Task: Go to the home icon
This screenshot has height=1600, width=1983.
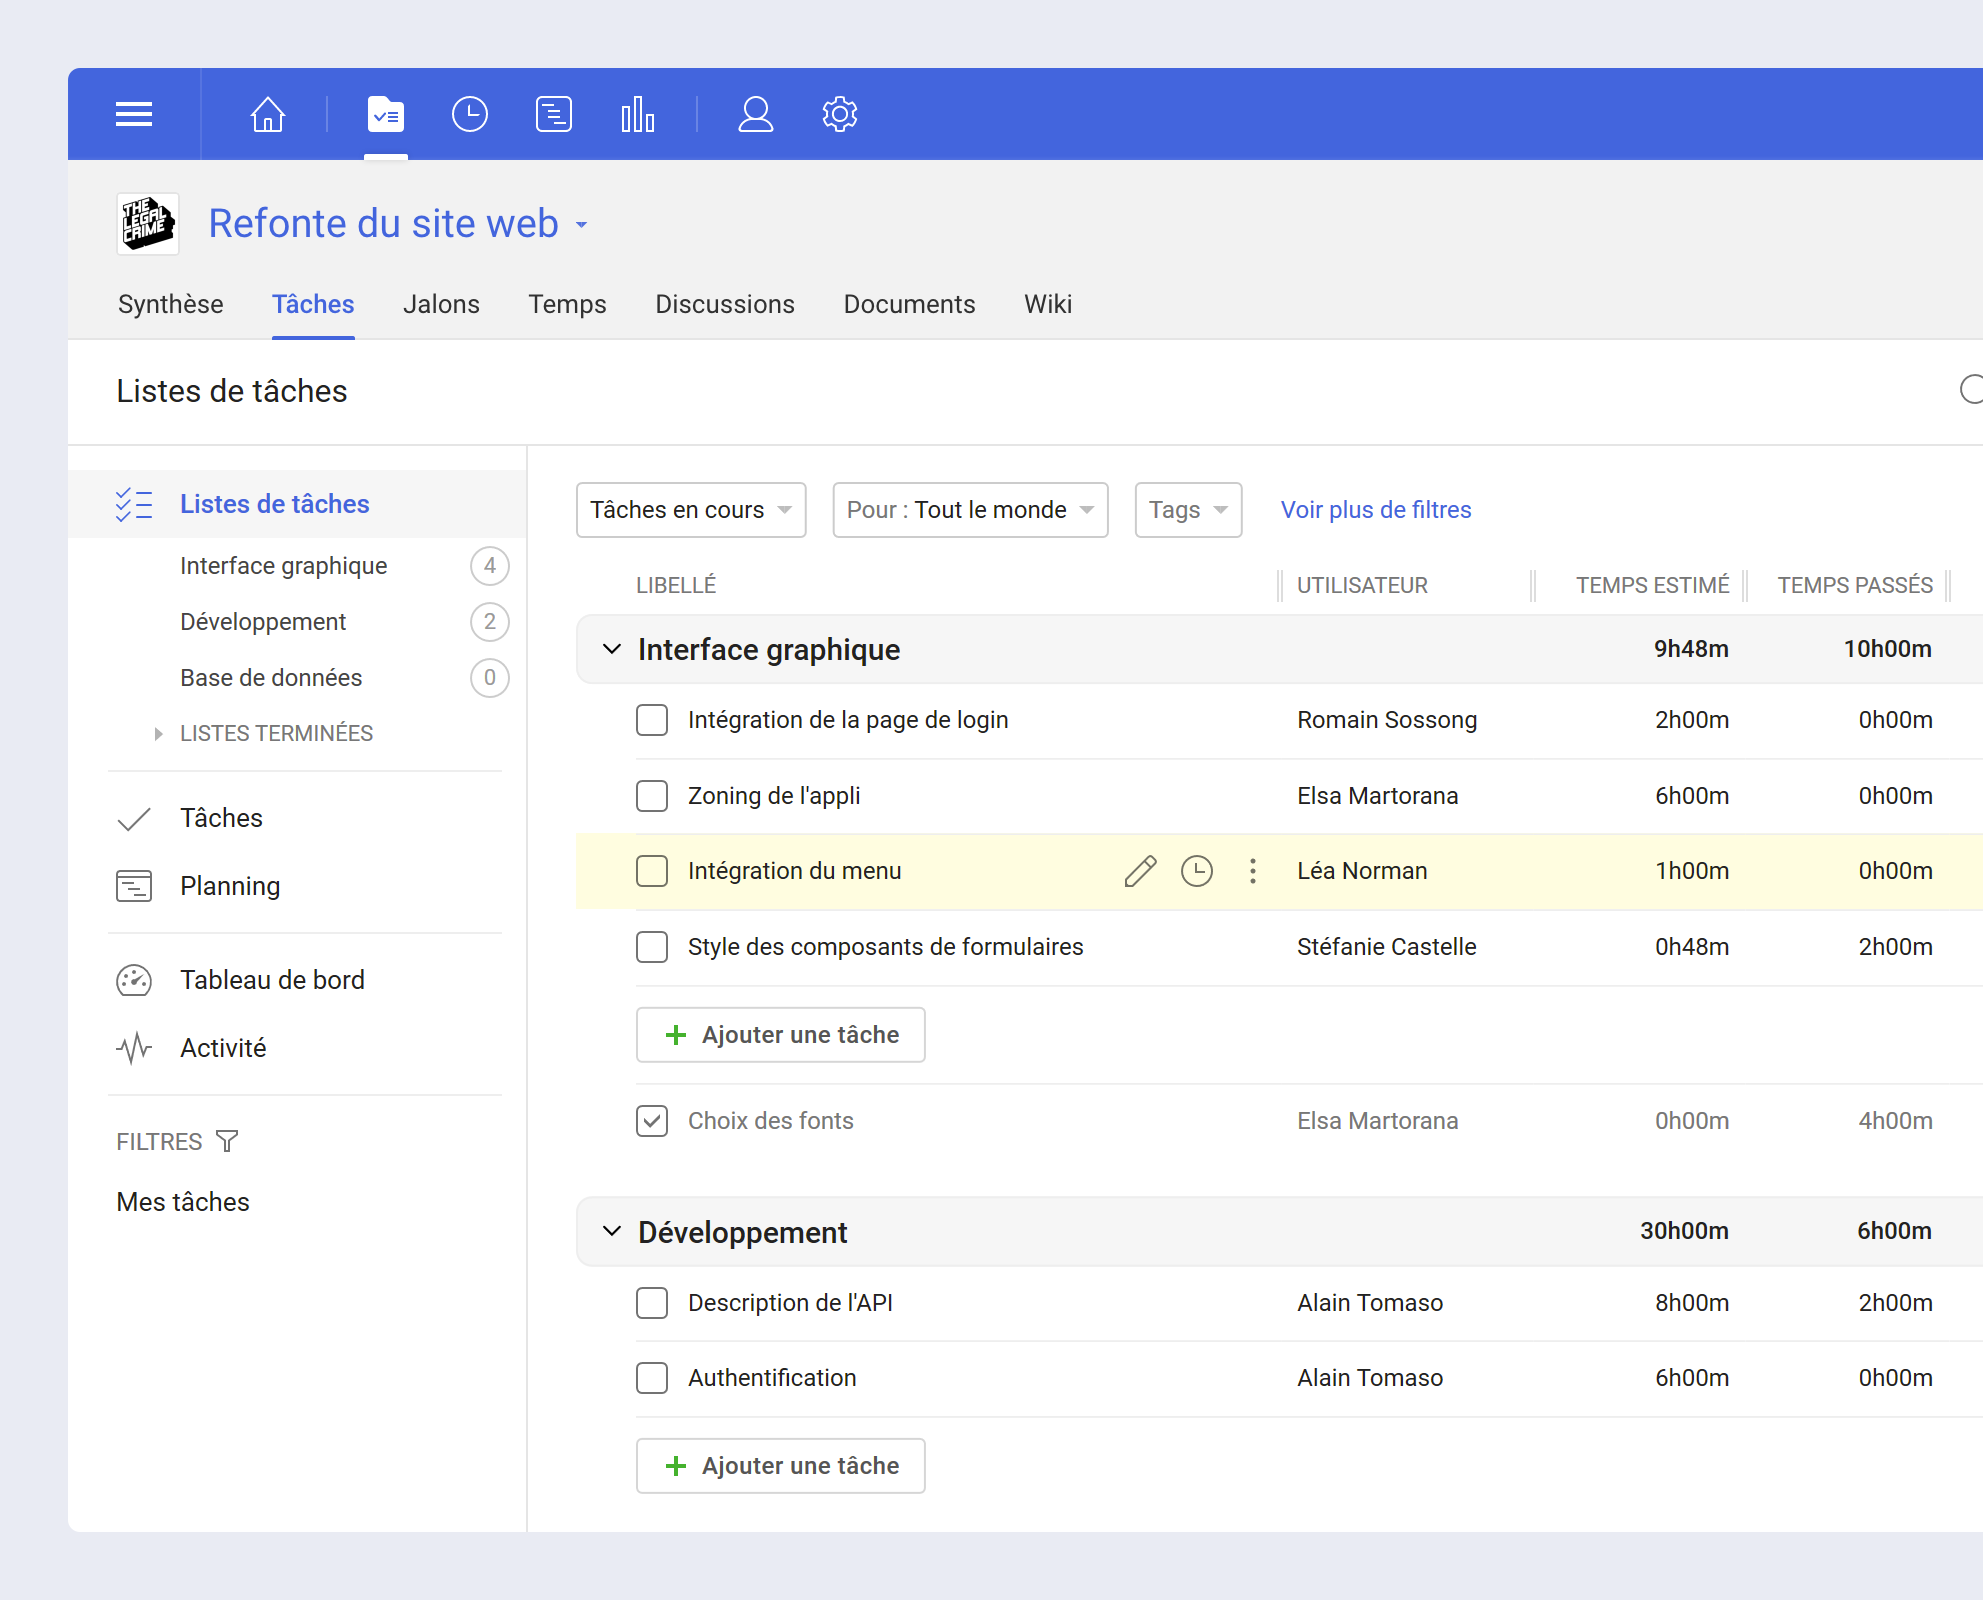Action: point(267,114)
